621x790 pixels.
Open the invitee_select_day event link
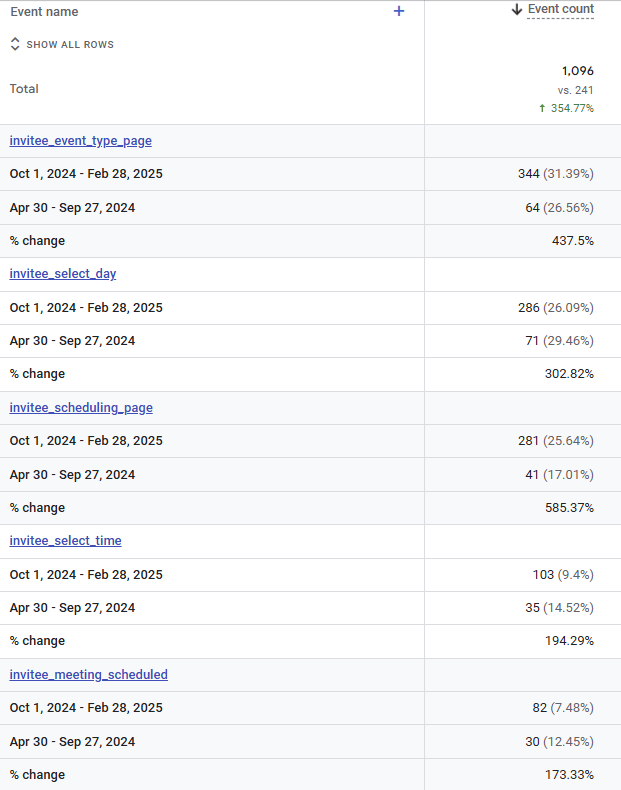point(63,274)
